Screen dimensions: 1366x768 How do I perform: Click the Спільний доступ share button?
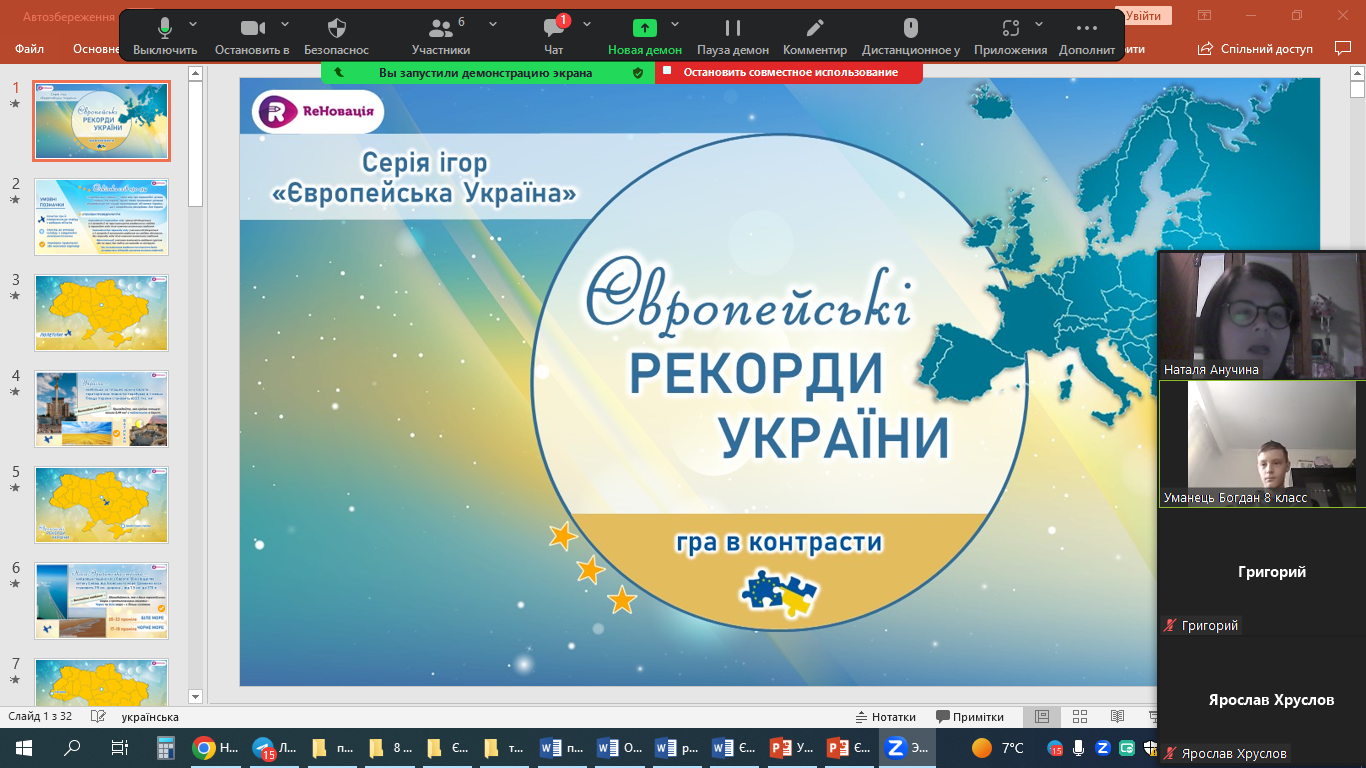1258,48
